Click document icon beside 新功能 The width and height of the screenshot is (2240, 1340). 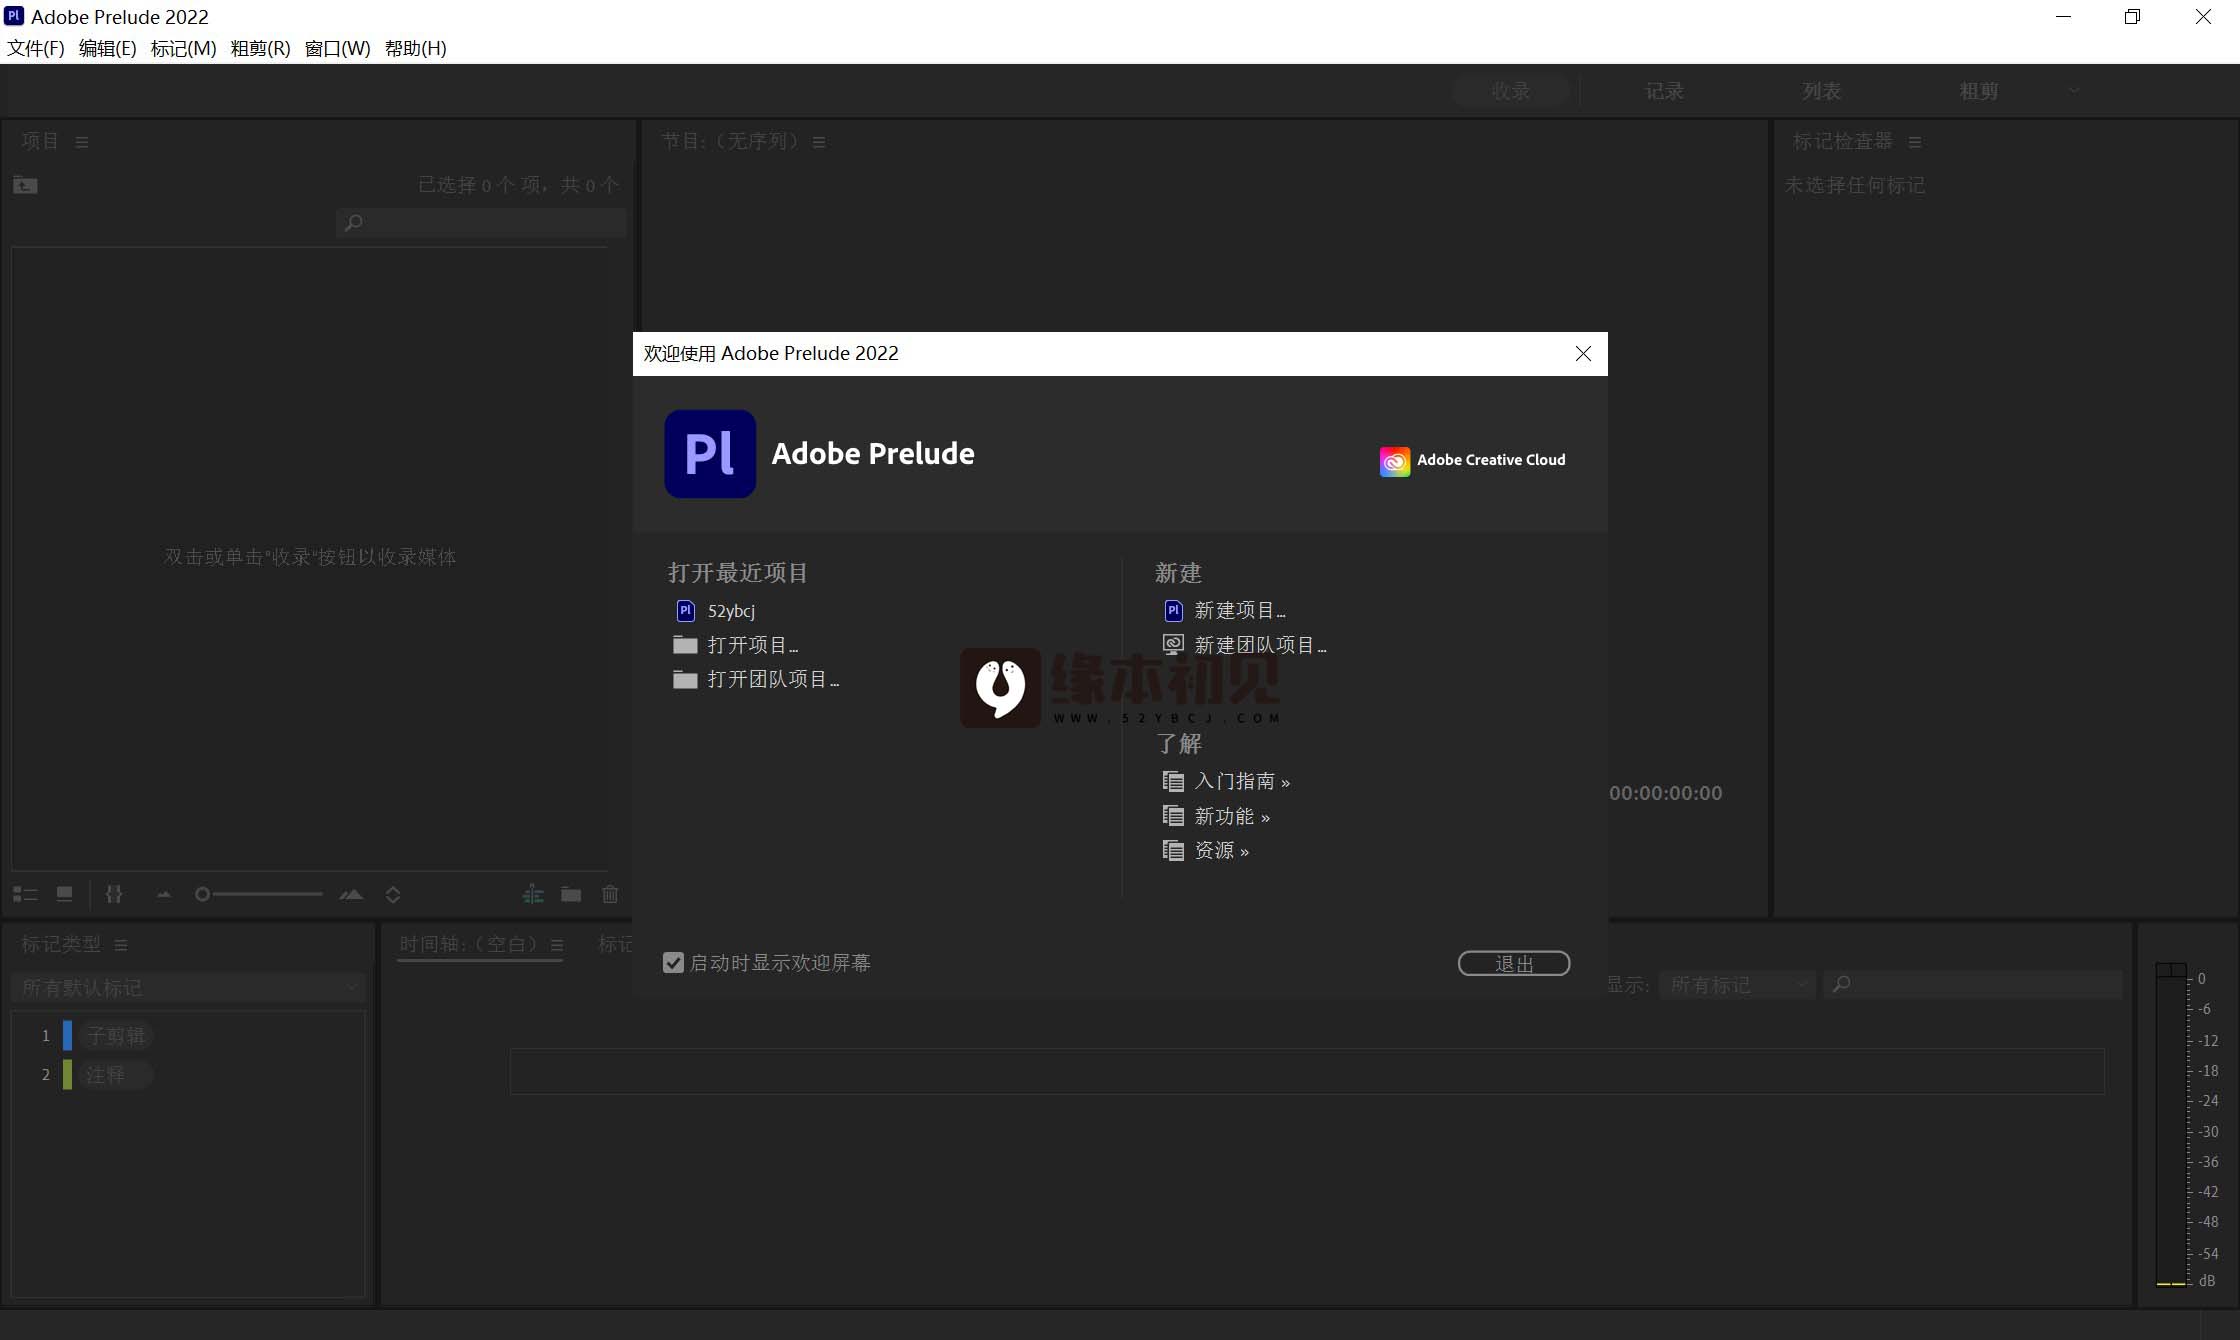[x=1173, y=816]
